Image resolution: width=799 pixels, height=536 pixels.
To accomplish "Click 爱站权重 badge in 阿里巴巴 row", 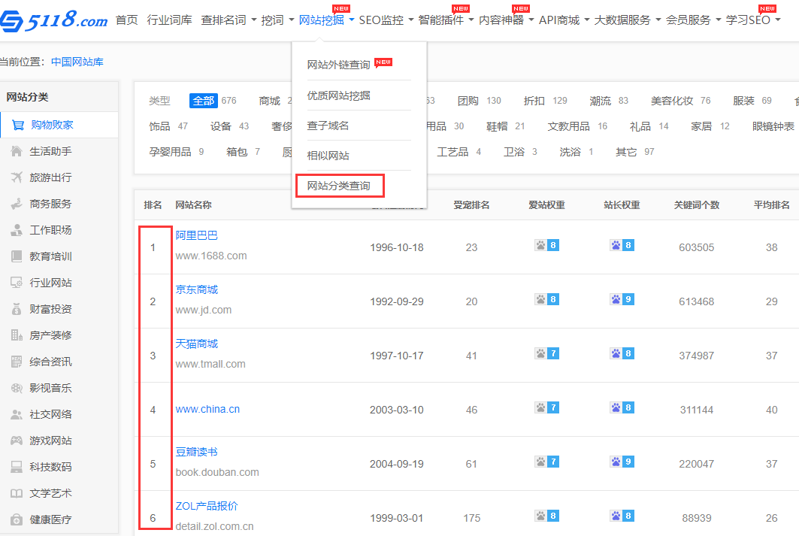I will click(547, 245).
